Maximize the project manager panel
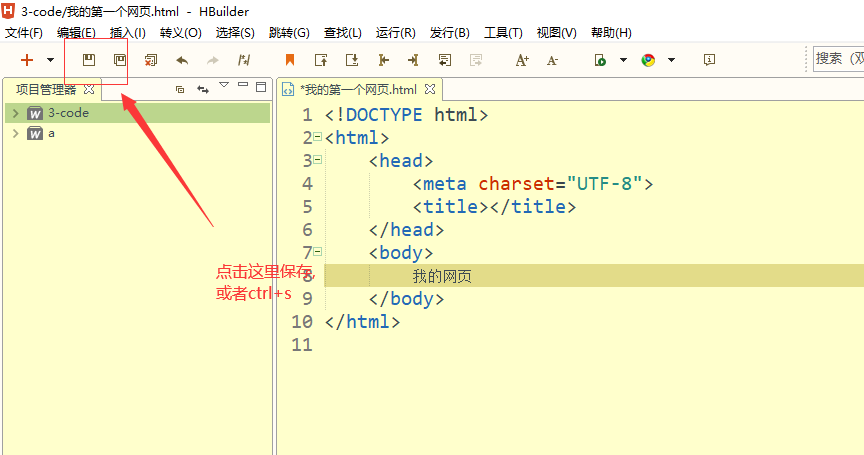This screenshot has width=864, height=455. tap(261, 87)
